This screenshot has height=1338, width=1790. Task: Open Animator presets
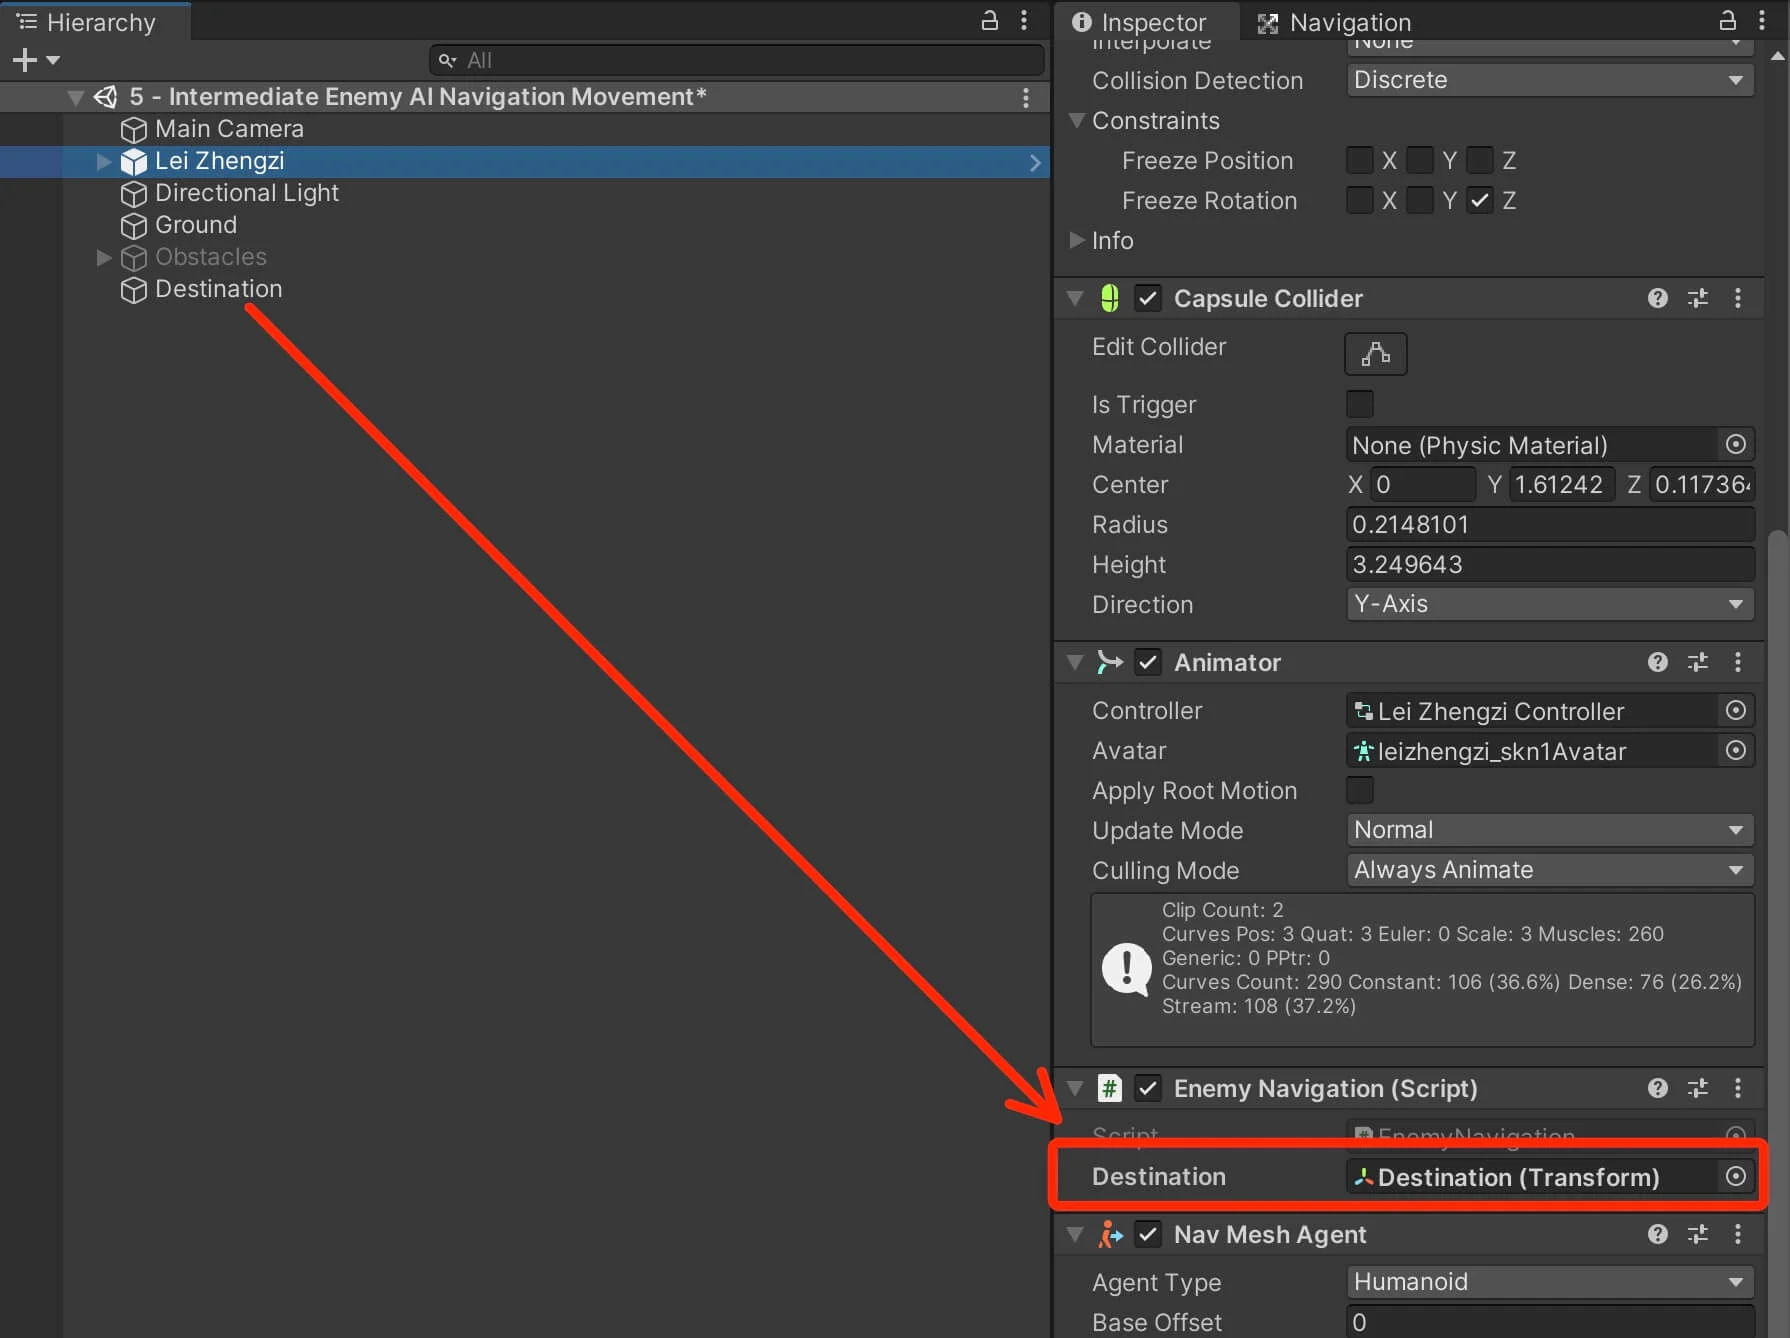click(1698, 662)
